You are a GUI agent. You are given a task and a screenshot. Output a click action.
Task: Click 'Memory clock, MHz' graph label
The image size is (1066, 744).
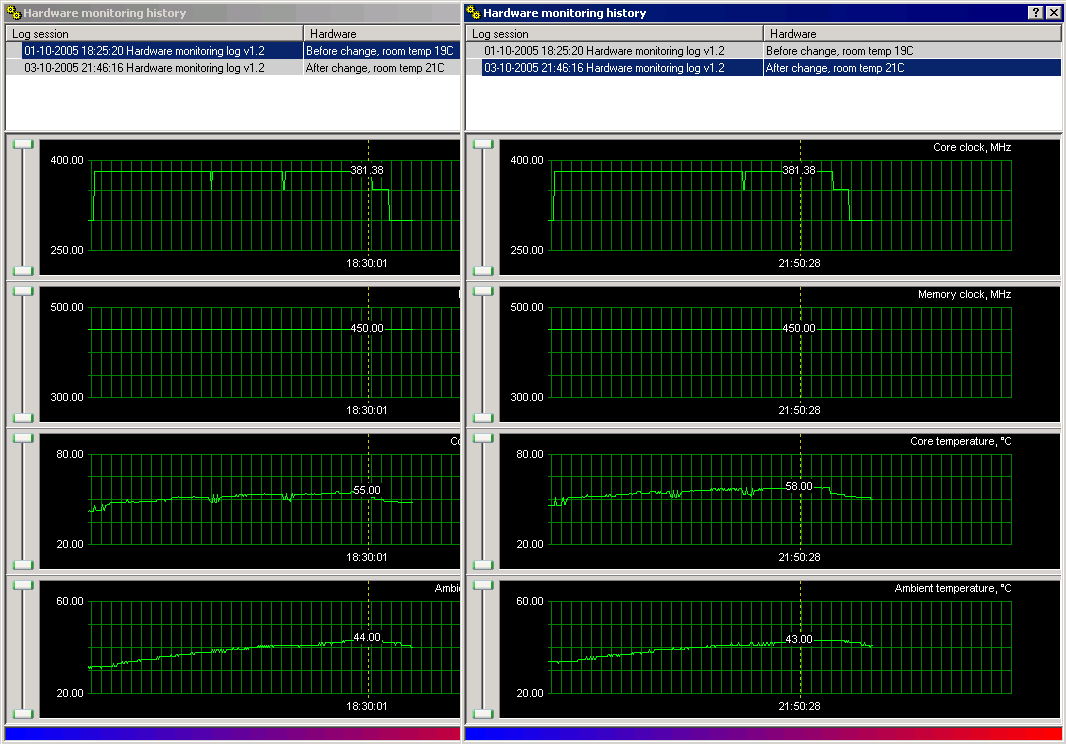click(965, 294)
